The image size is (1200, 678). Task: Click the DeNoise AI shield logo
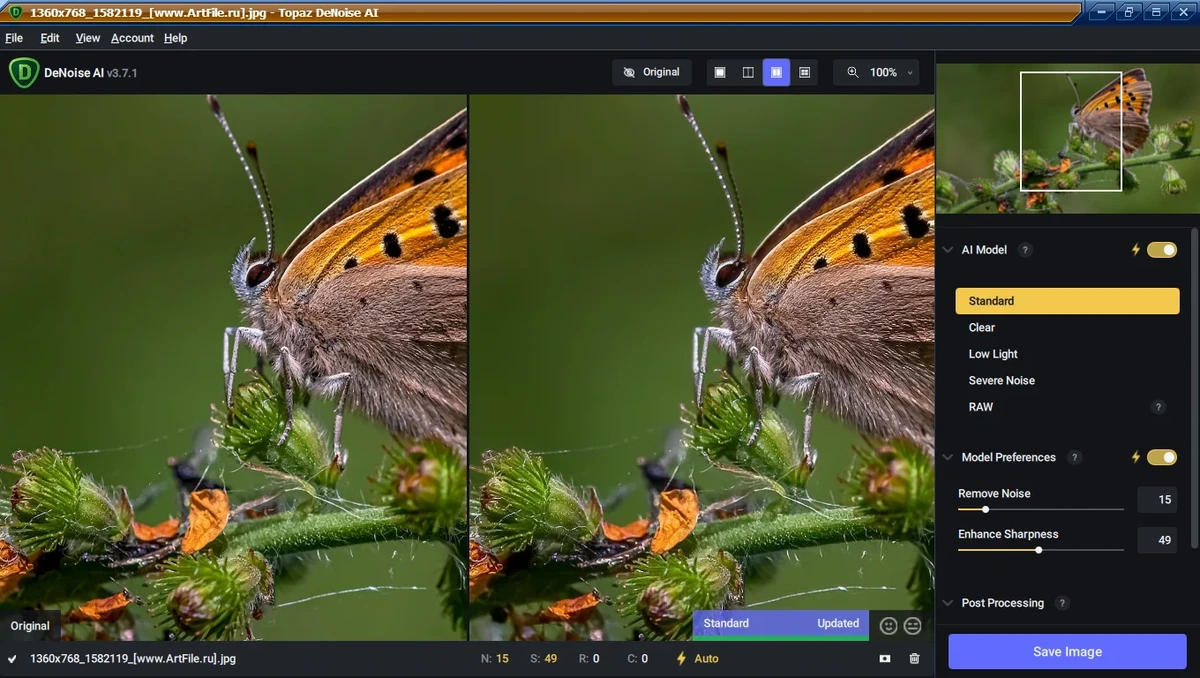click(23, 73)
